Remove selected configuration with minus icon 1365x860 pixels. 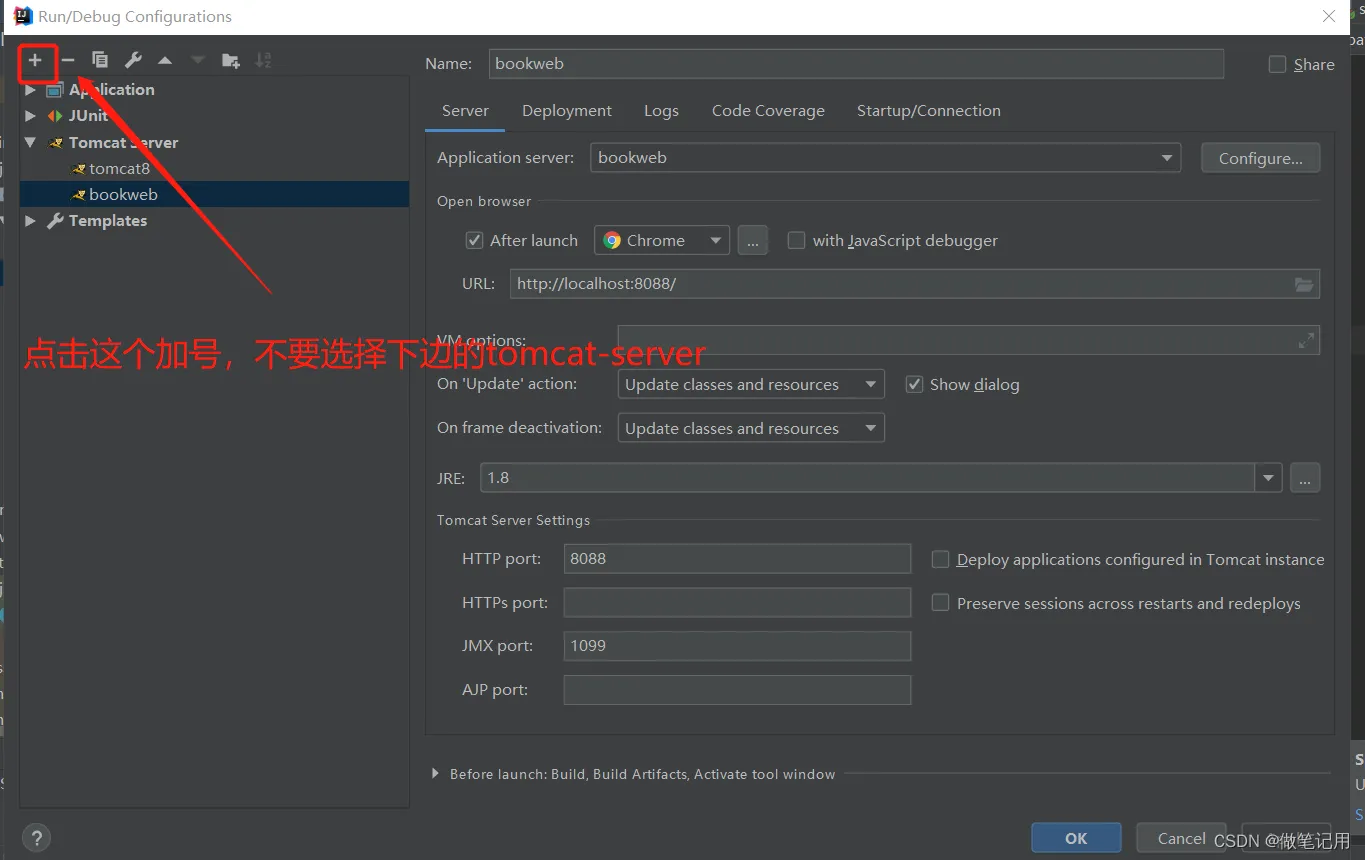pos(67,61)
